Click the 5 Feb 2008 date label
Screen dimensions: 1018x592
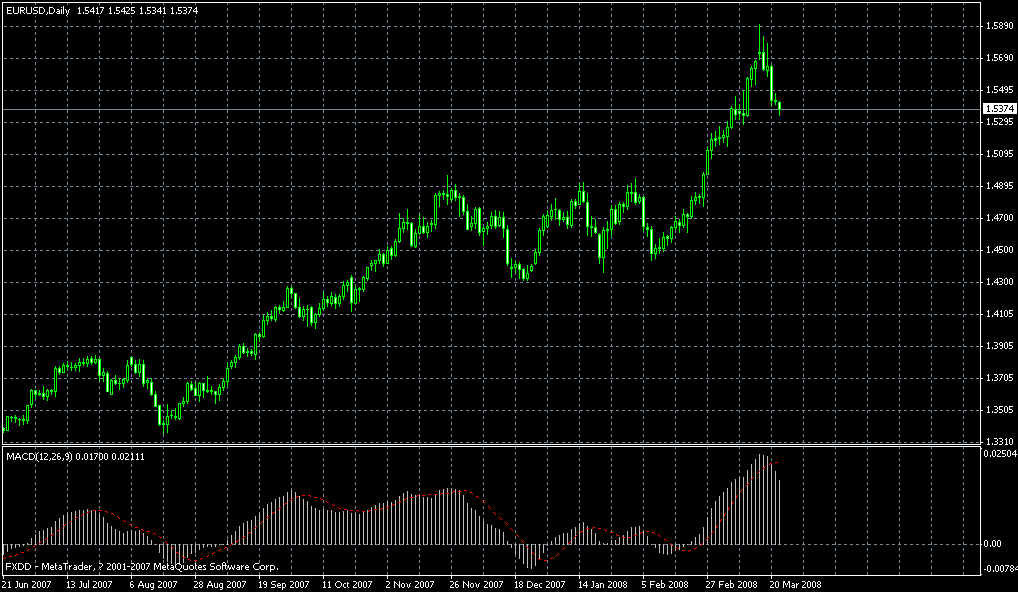coord(664,583)
